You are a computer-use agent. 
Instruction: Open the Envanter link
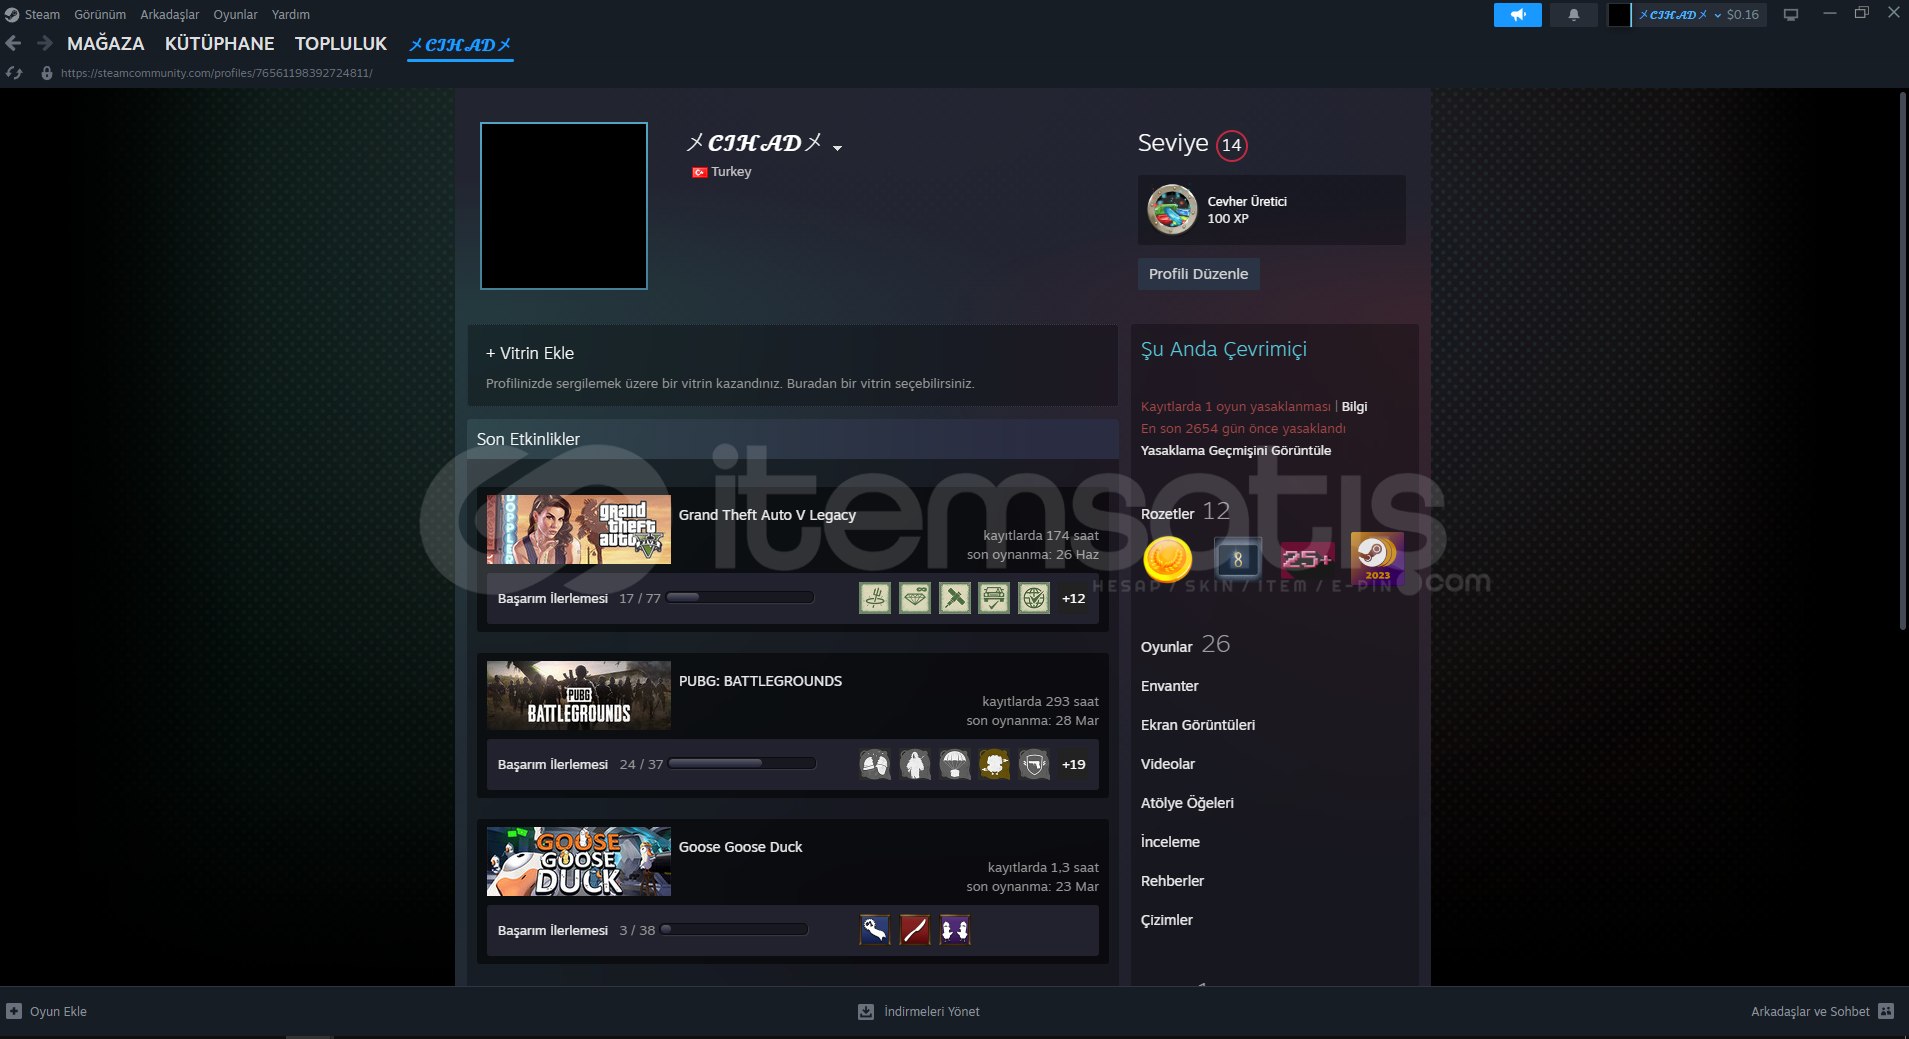click(1169, 686)
